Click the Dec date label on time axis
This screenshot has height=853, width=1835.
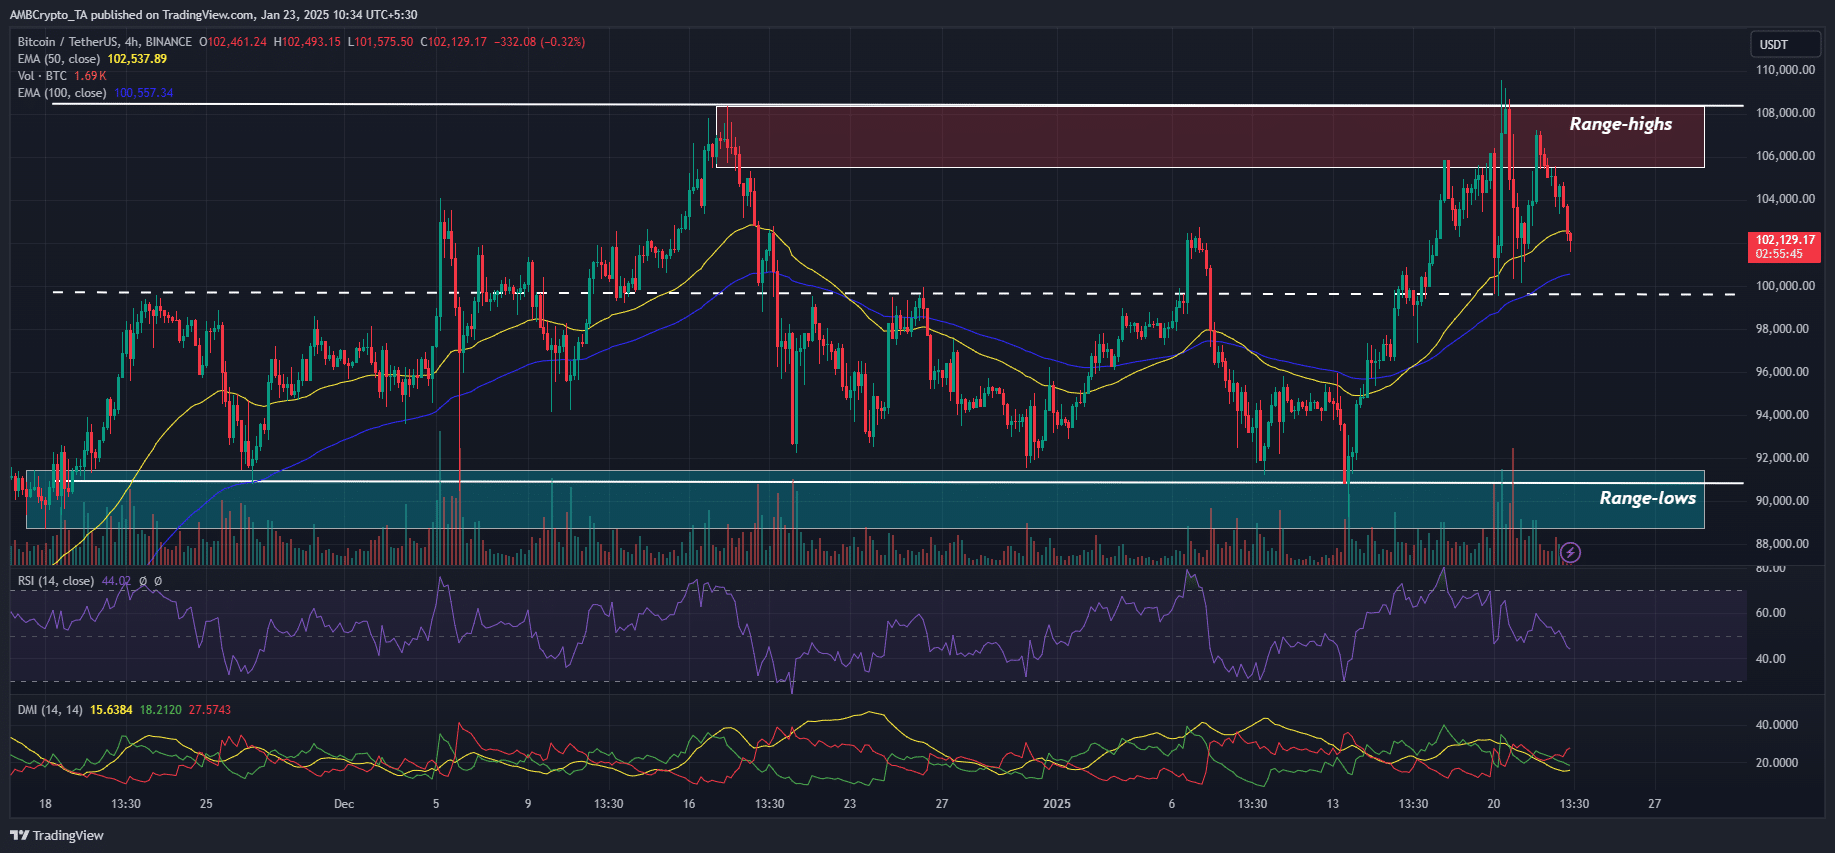coord(344,804)
